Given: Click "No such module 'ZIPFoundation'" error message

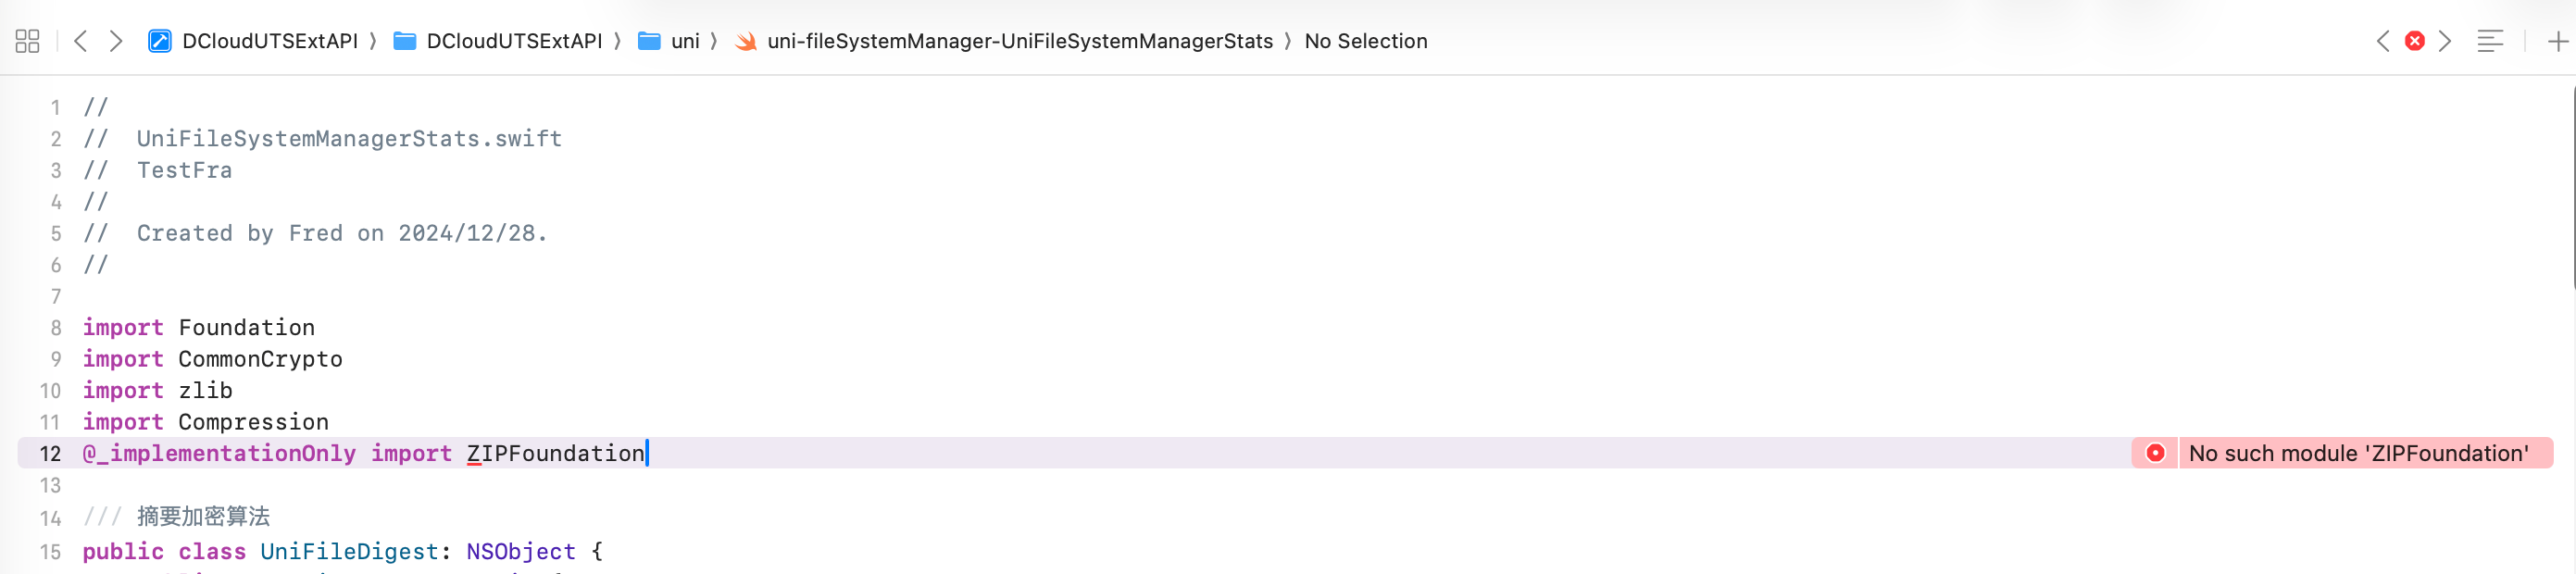Looking at the screenshot, I should [2358, 453].
